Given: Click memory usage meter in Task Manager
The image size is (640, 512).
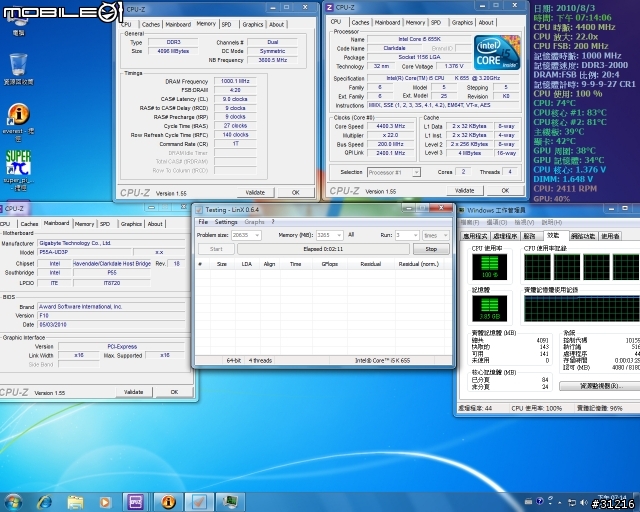Looking at the screenshot, I should 489,309.
